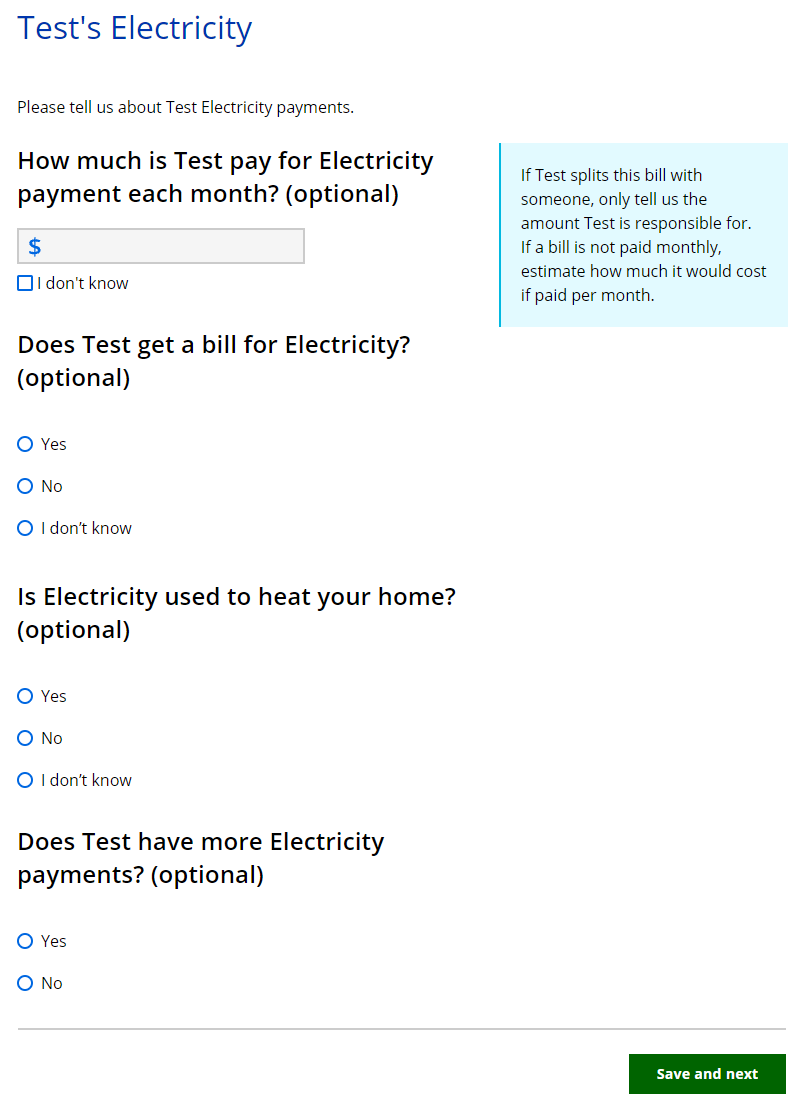Click the "Please tell us about" intro text
This screenshot has width=796, height=1103.
185,107
